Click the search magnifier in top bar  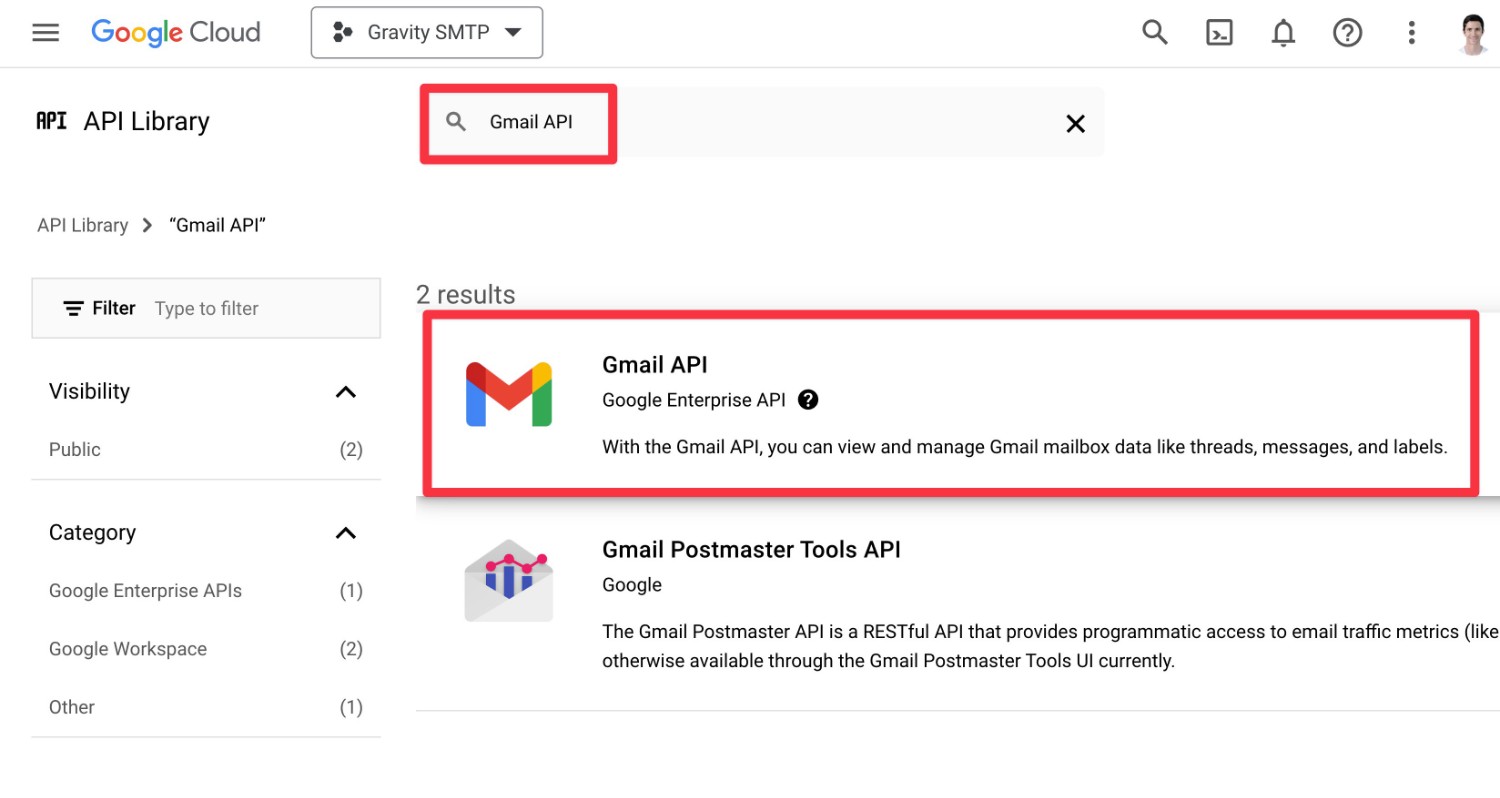(x=1155, y=33)
